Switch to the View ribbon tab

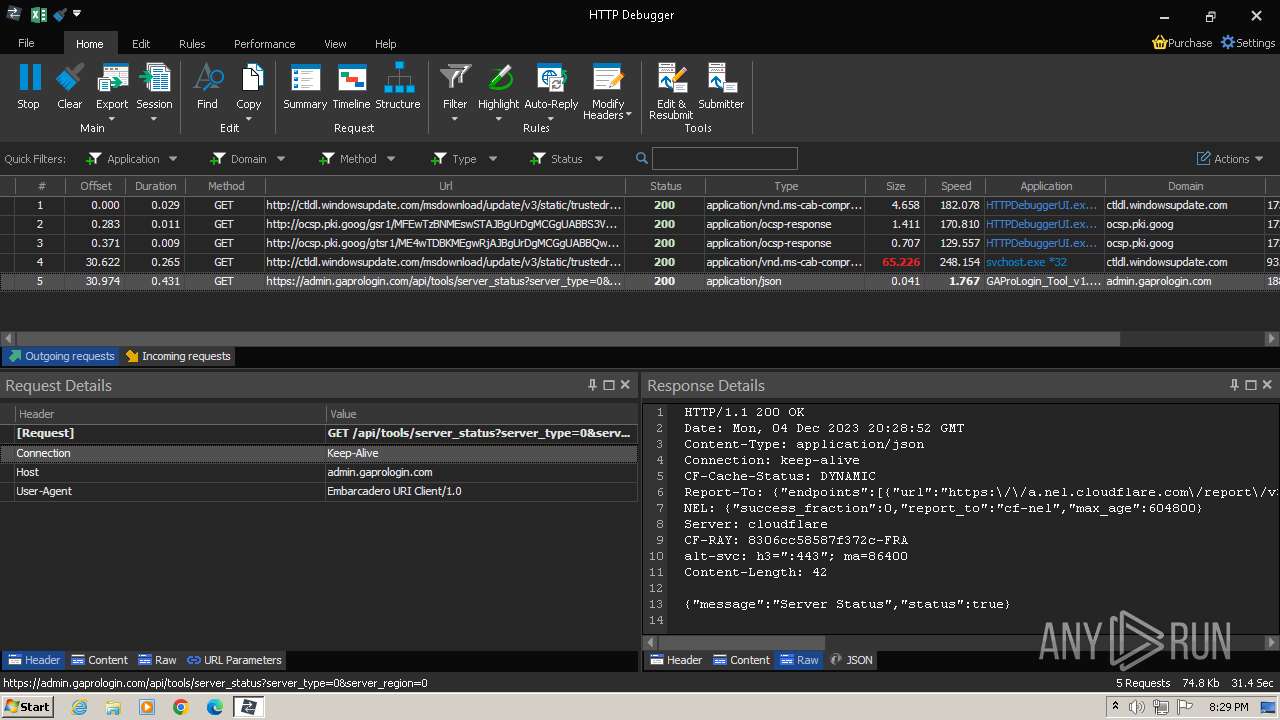pyautogui.click(x=335, y=44)
